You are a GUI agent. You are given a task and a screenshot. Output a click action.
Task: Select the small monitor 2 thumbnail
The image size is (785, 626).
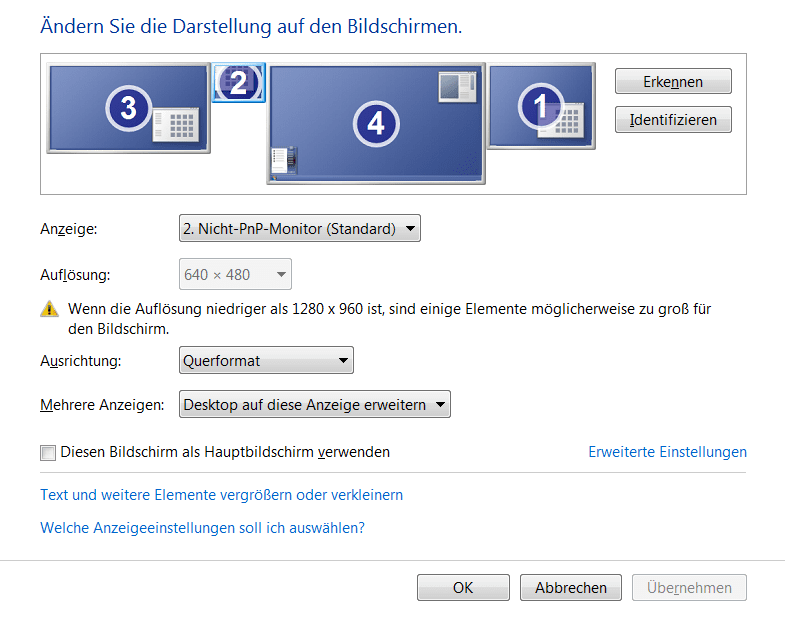(x=238, y=83)
